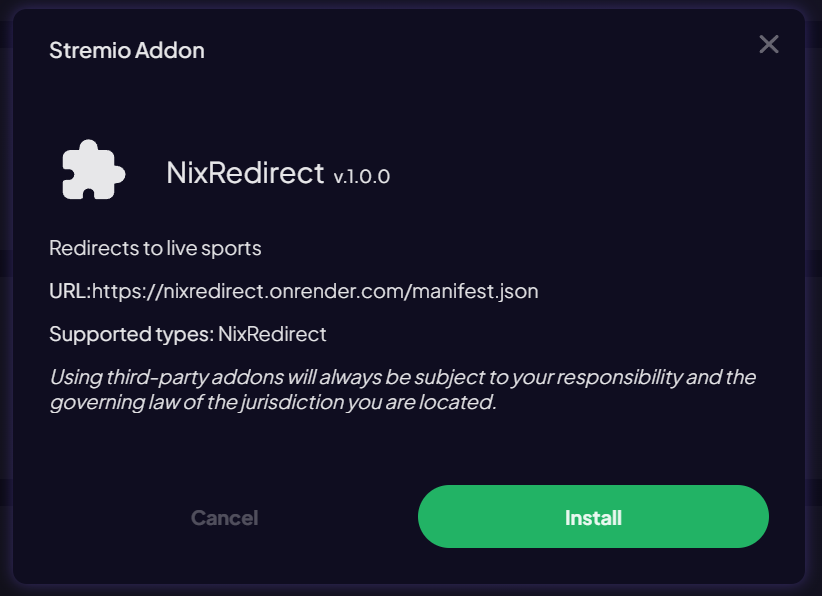Install the NixRedirect addon
The width and height of the screenshot is (822, 596).
(x=593, y=517)
